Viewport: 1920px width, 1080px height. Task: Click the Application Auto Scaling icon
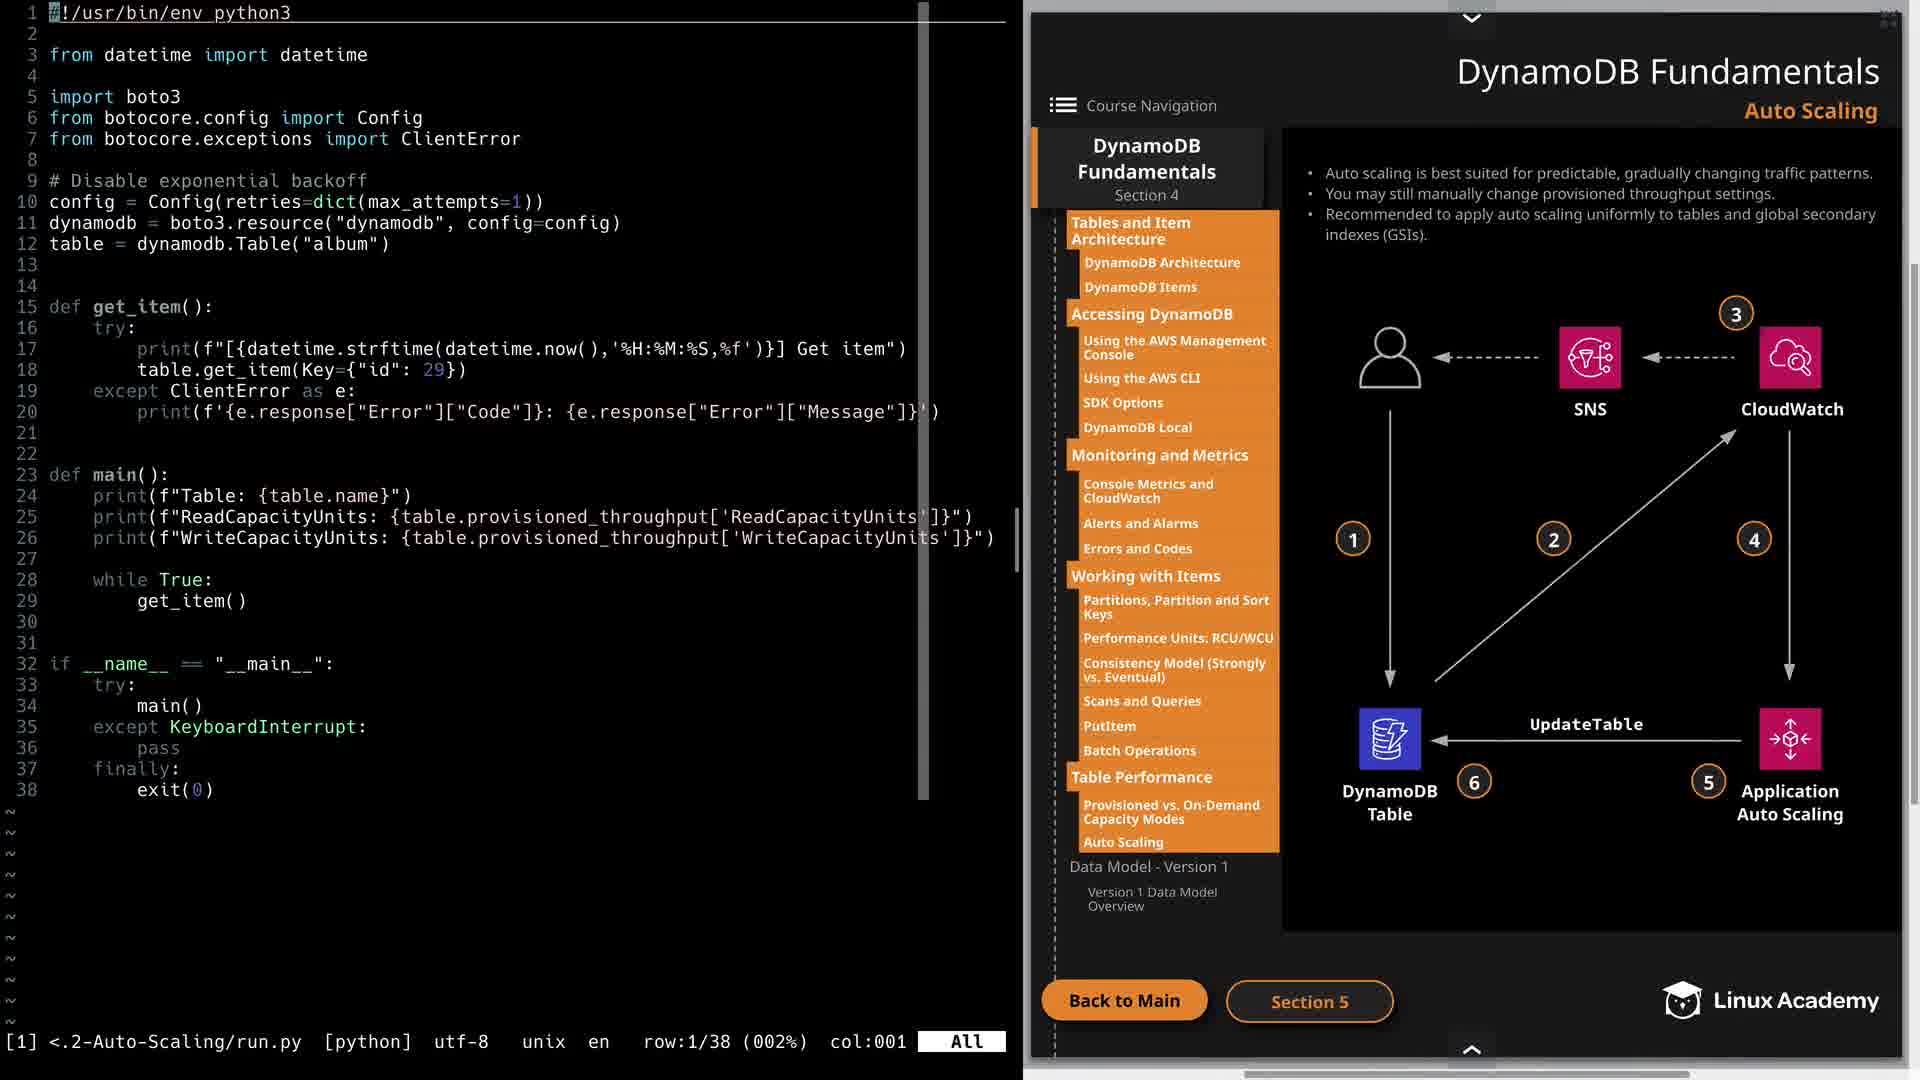click(1789, 739)
